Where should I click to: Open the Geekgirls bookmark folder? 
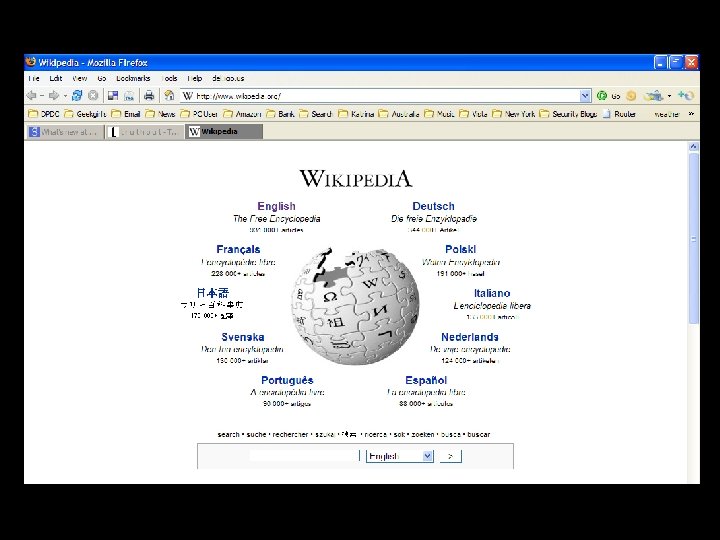click(x=85, y=114)
